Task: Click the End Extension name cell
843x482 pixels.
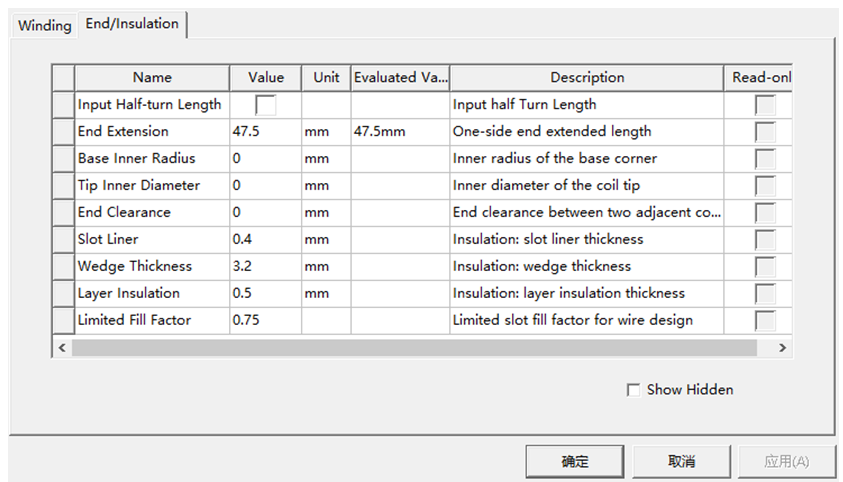Action: point(152,132)
